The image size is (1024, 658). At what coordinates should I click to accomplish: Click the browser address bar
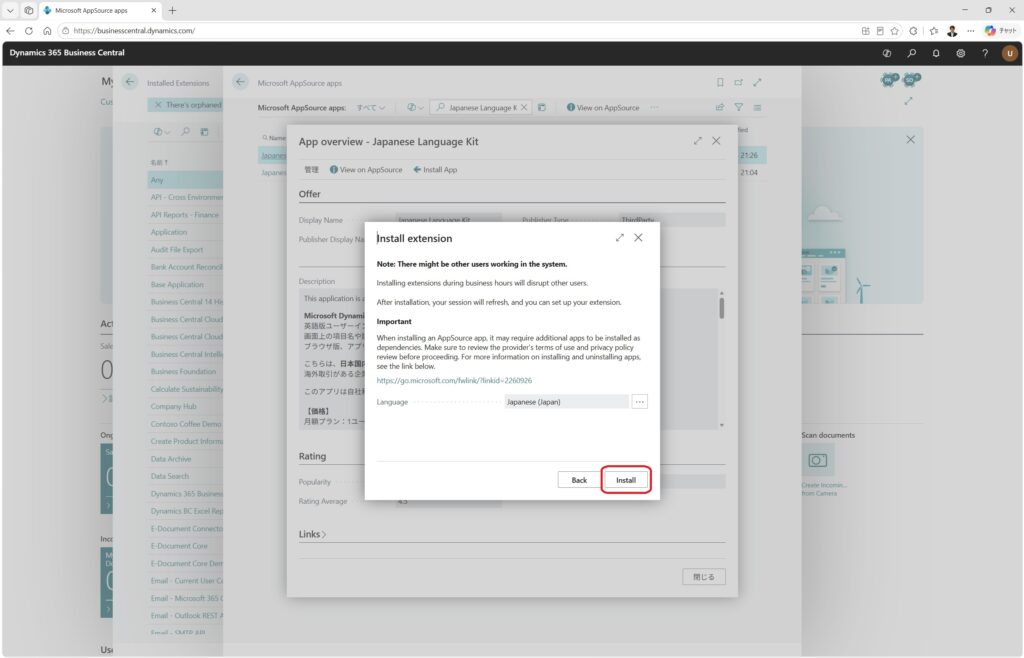point(457,31)
